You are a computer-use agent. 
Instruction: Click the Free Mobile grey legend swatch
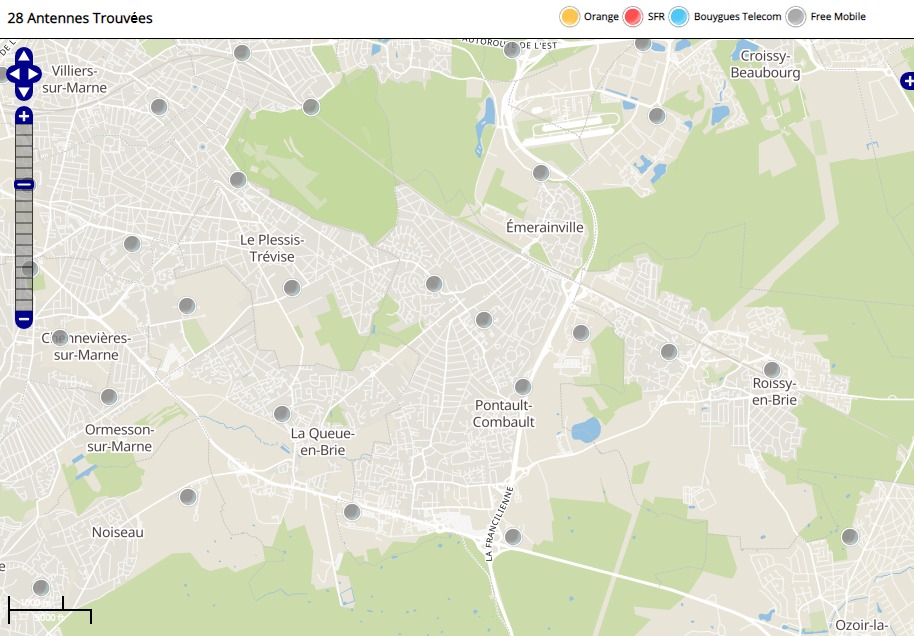tap(796, 16)
